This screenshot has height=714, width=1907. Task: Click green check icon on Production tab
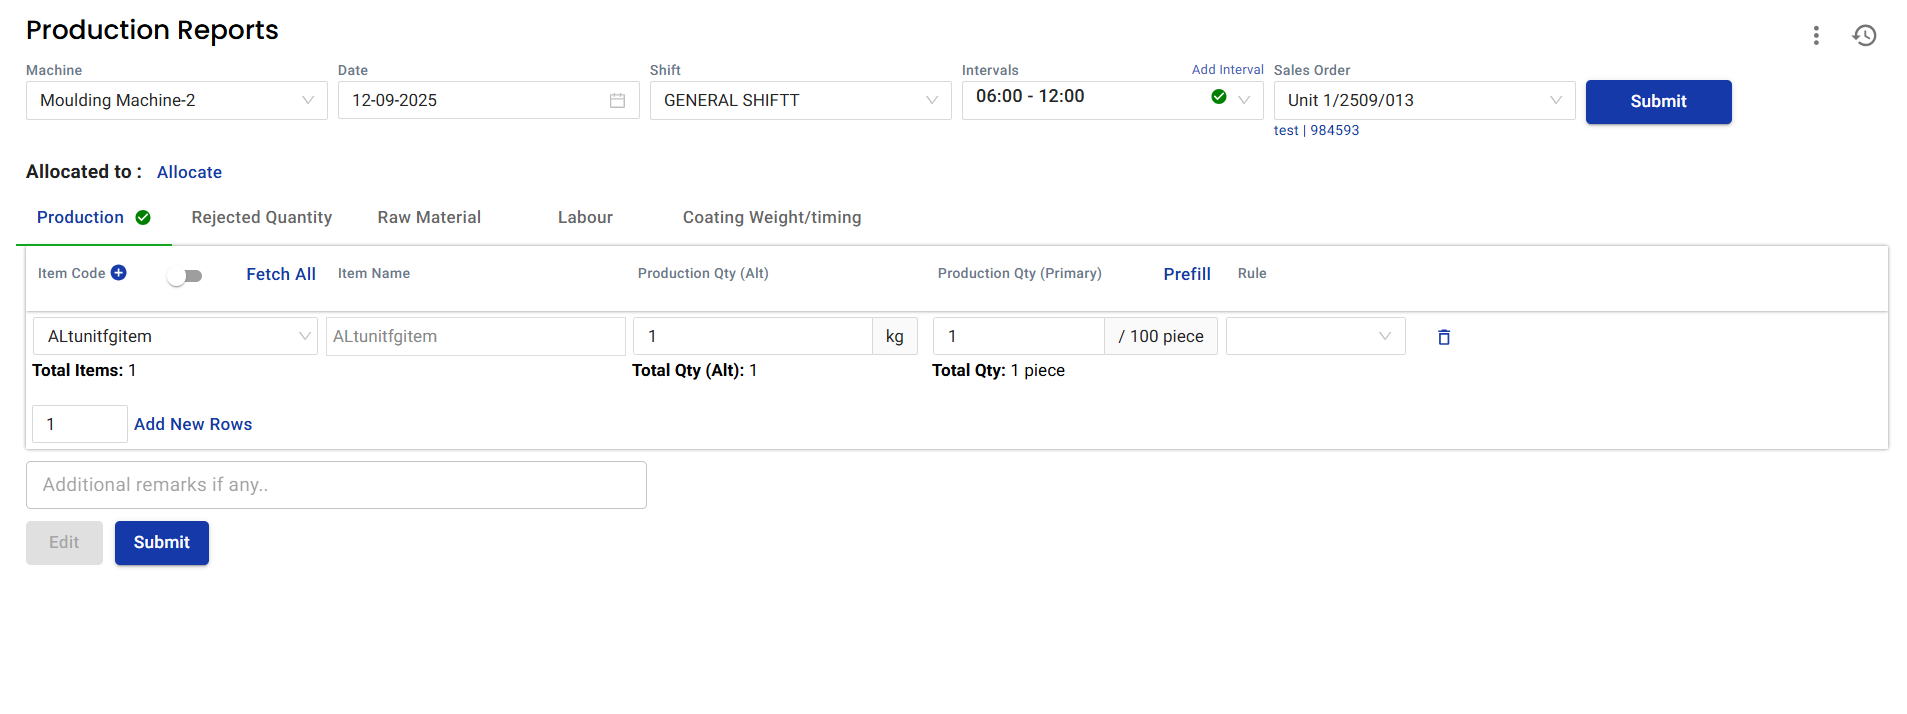tap(143, 218)
